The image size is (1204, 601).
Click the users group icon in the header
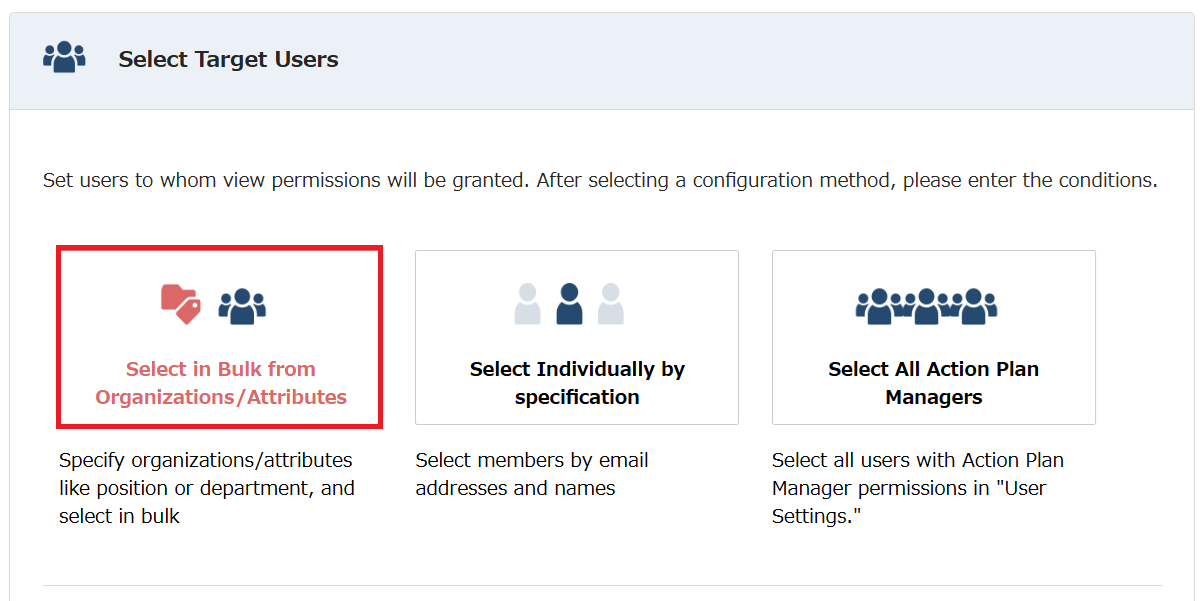pos(64,58)
